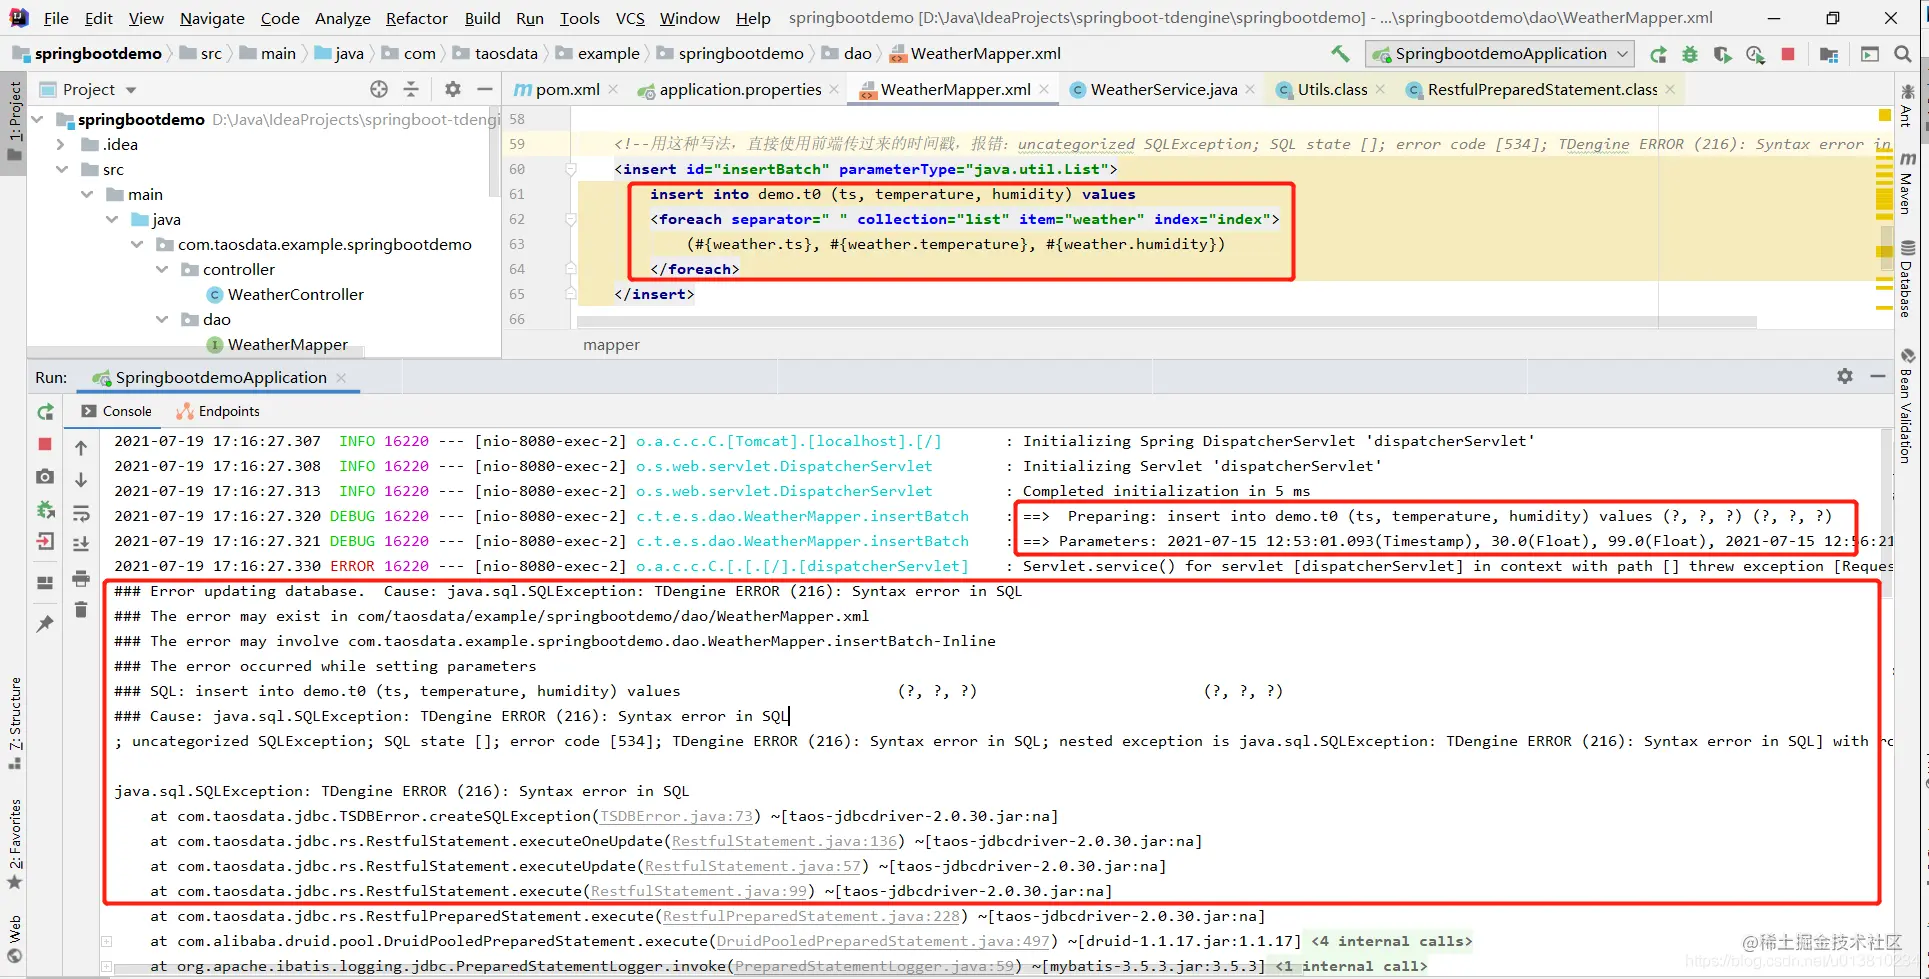Click the print icon in the console sidebar
The image size is (1929, 979).
click(81, 578)
